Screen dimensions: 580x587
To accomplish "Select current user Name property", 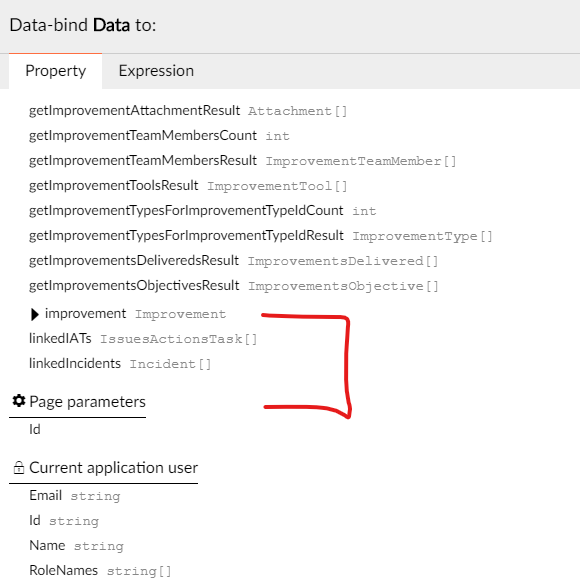I will (76, 546).
